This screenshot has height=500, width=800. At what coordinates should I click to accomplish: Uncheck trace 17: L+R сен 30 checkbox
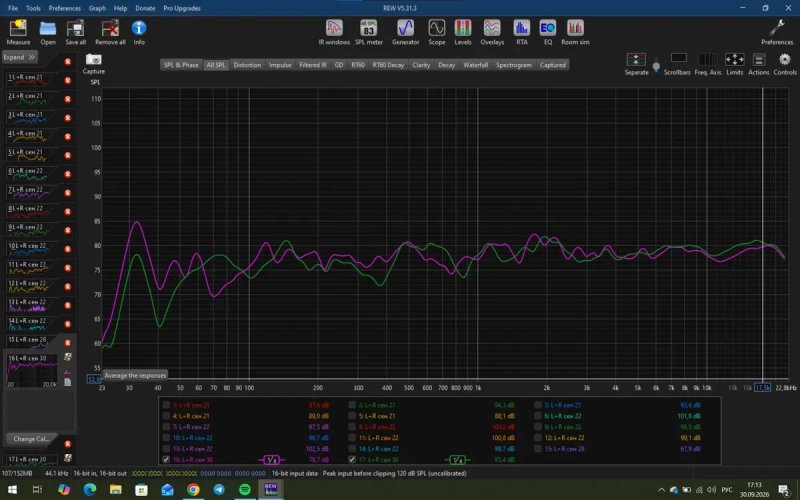(x=352, y=459)
